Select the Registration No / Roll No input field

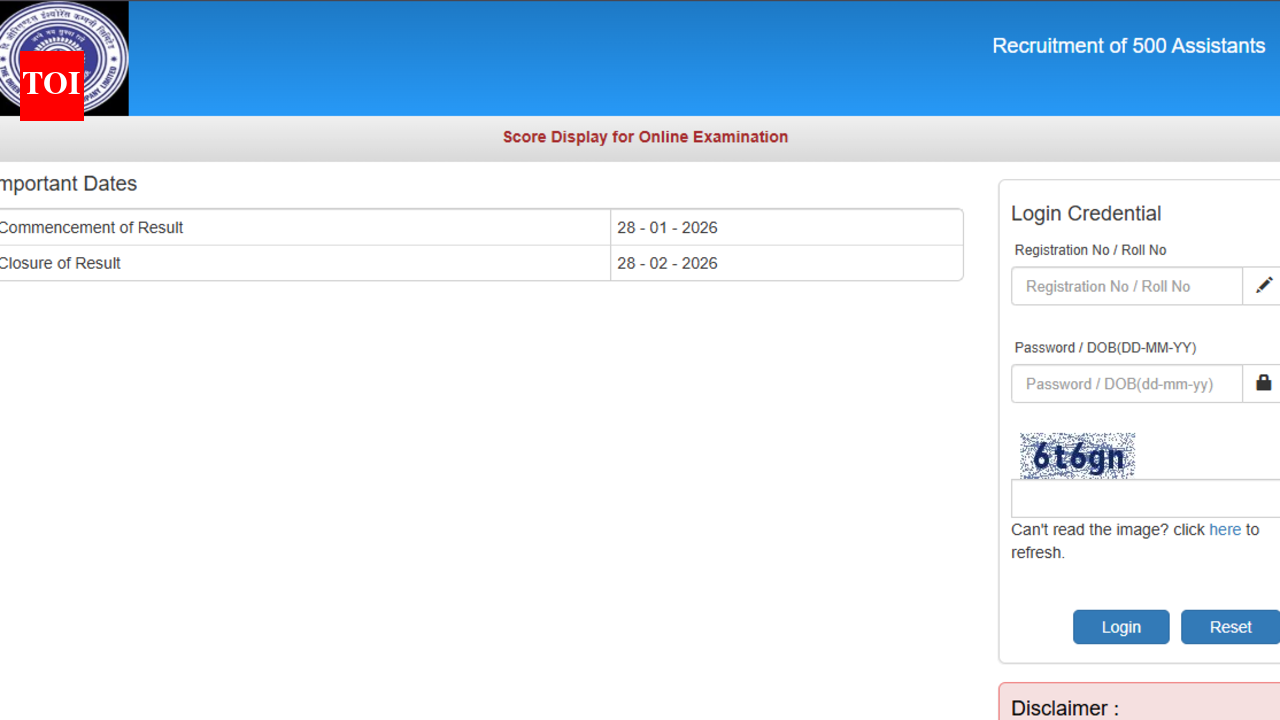click(x=1120, y=286)
